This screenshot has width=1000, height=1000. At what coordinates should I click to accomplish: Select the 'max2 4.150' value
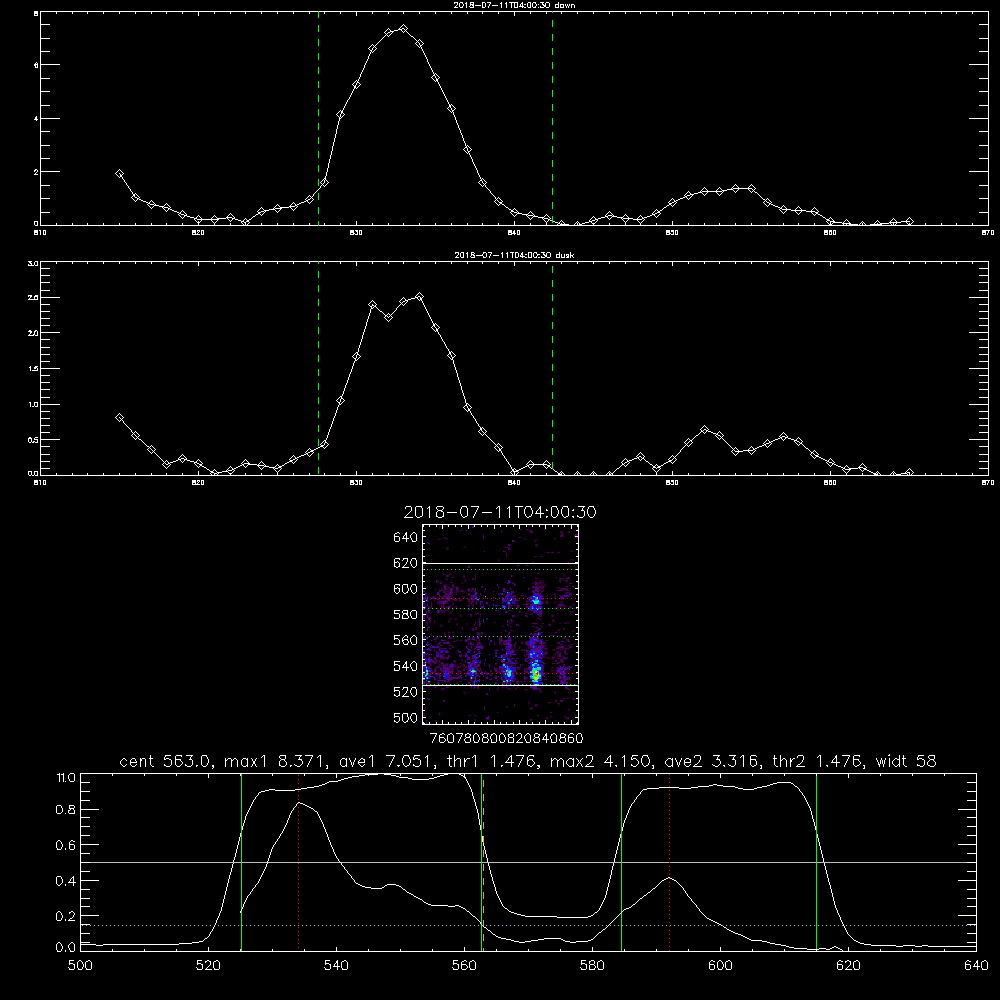(x=602, y=761)
